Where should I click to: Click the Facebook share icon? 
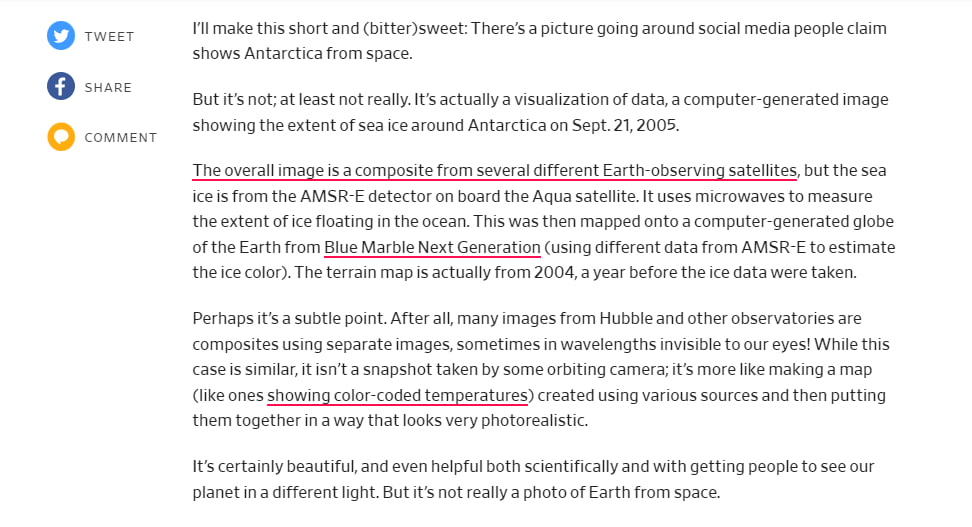point(61,86)
